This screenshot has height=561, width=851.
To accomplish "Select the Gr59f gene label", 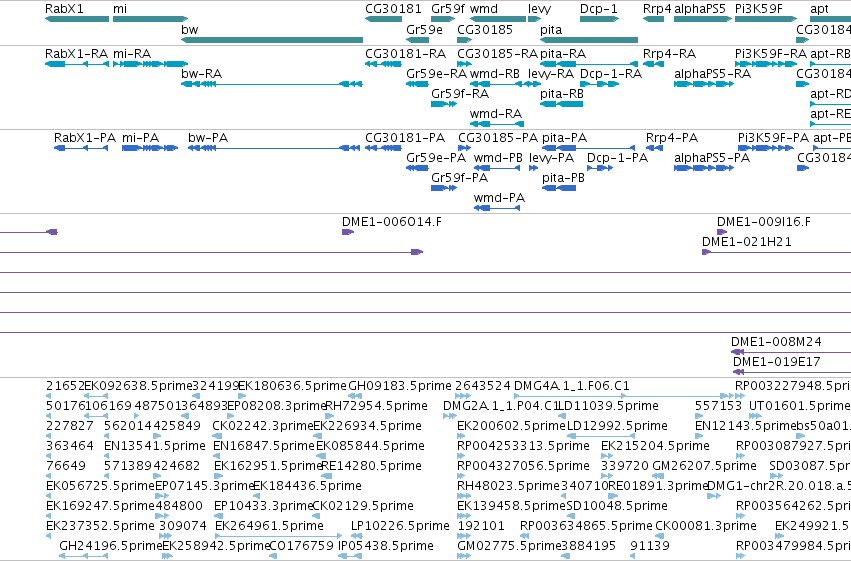I will tap(448, 9).
